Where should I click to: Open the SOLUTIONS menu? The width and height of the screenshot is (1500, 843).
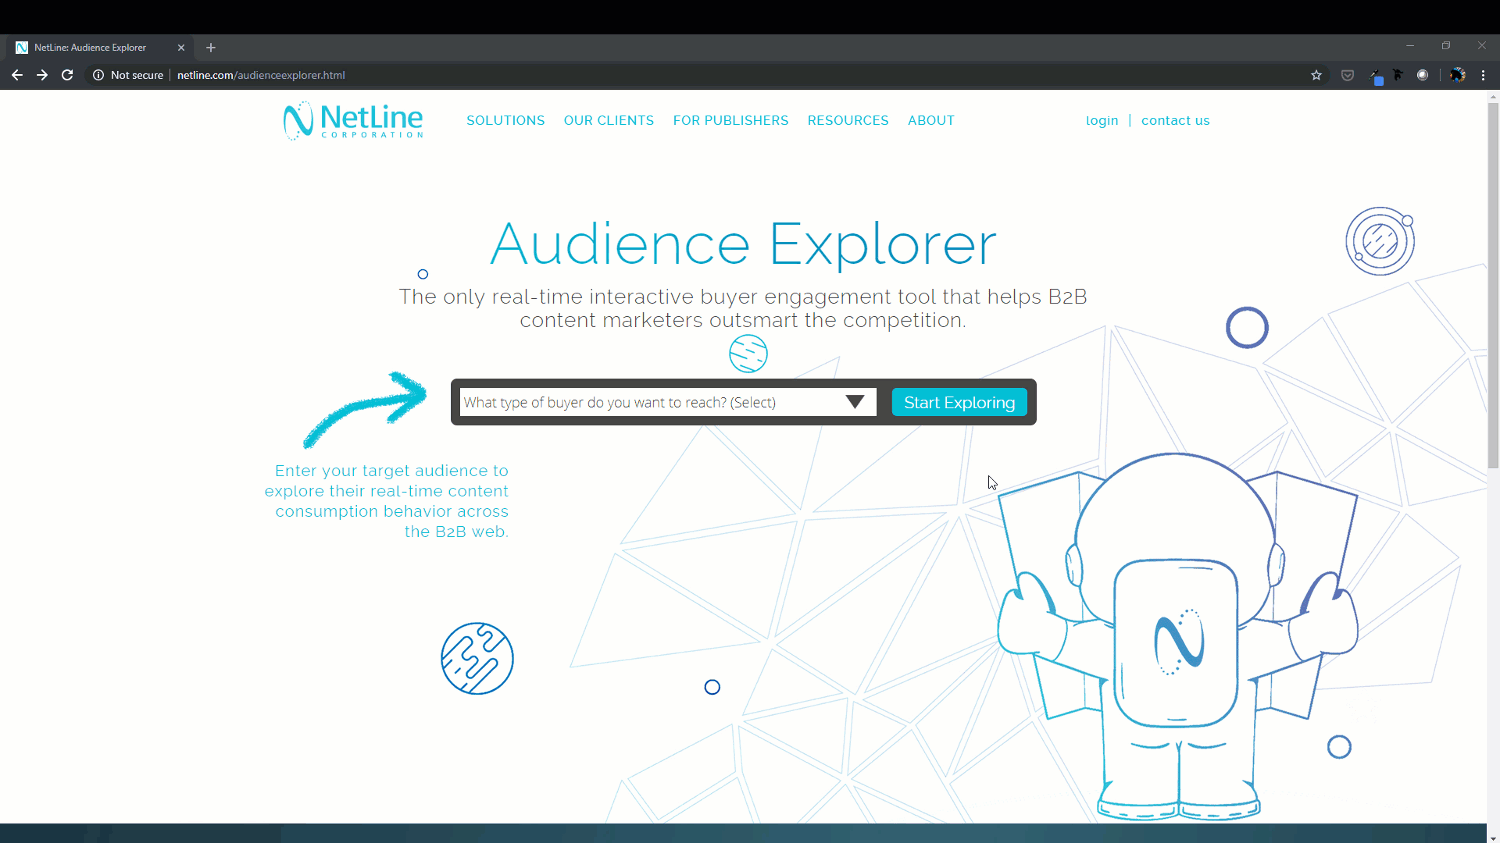click(505, 120)
